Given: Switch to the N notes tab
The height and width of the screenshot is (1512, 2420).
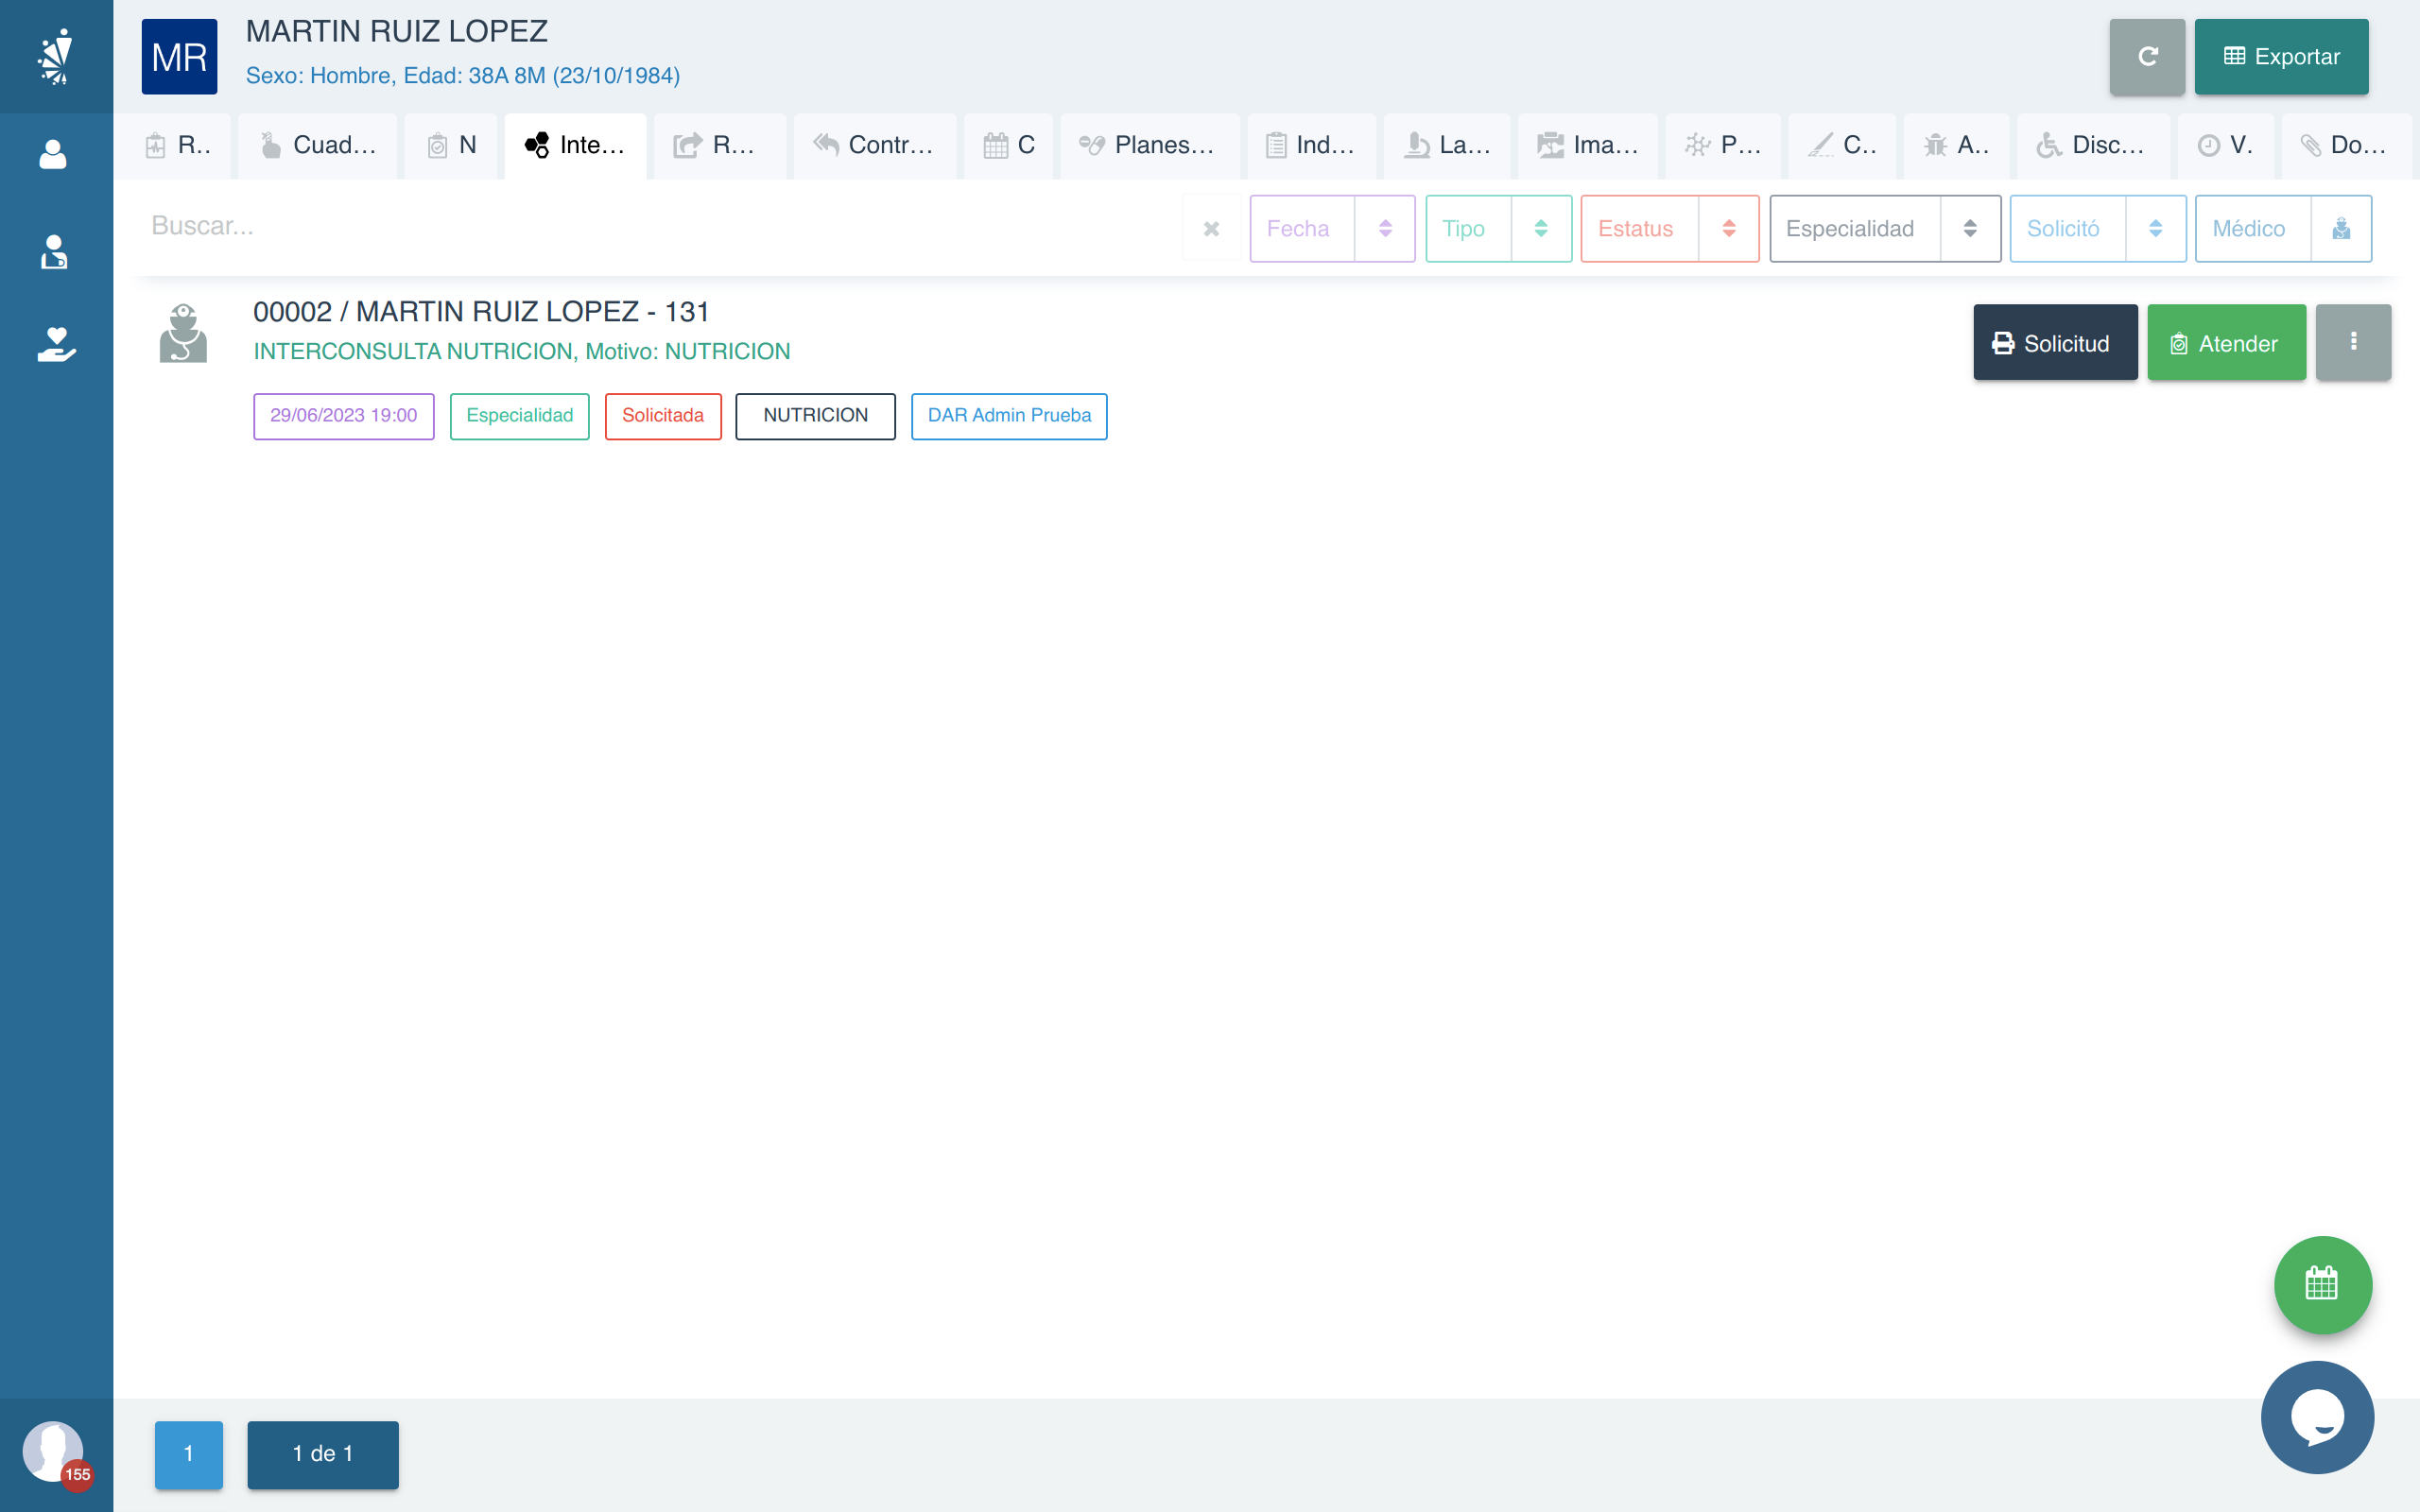Looking at the screenshot, I should [x=451, y=146].
